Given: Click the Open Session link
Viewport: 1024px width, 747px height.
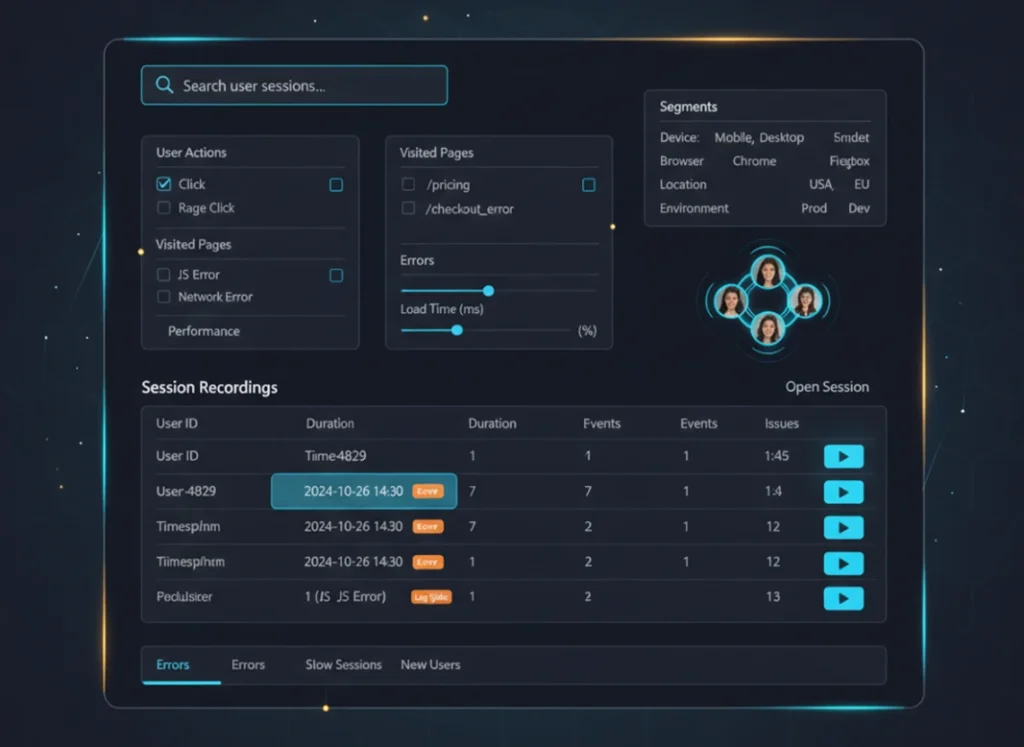Looking at the screenshot, I should pos(826,387).
